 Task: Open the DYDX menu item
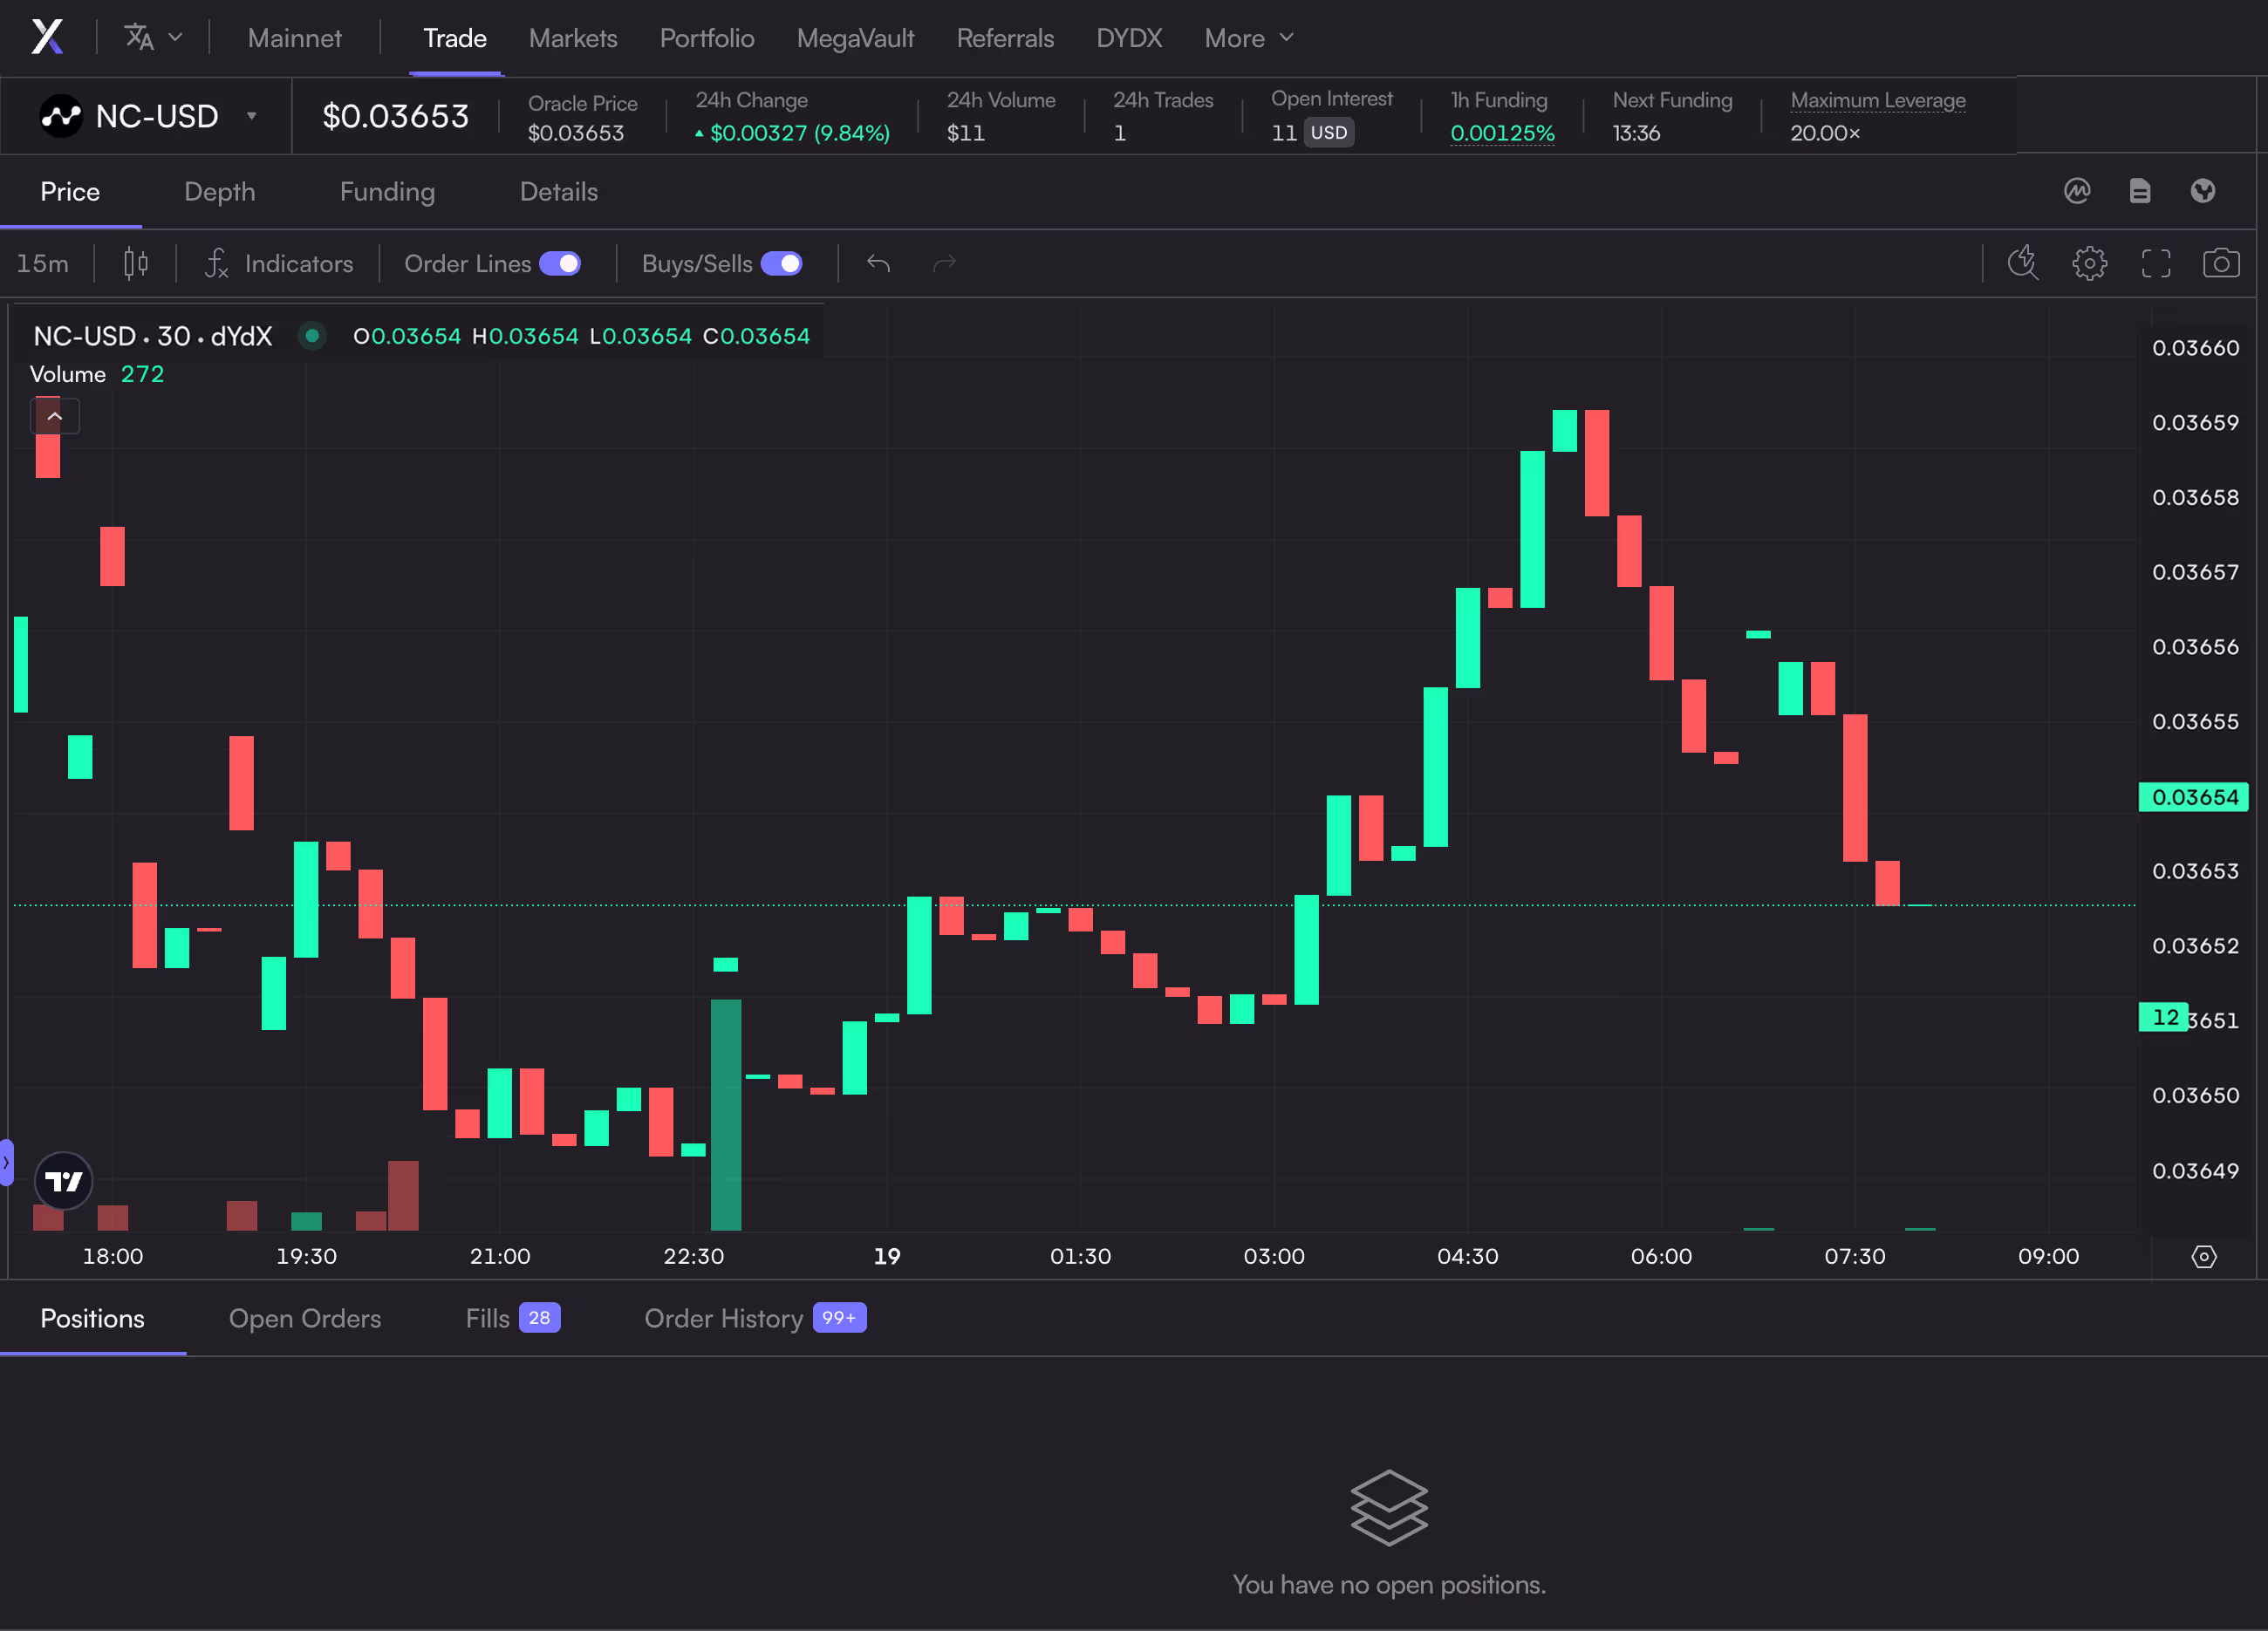(x=1129, y=38)
